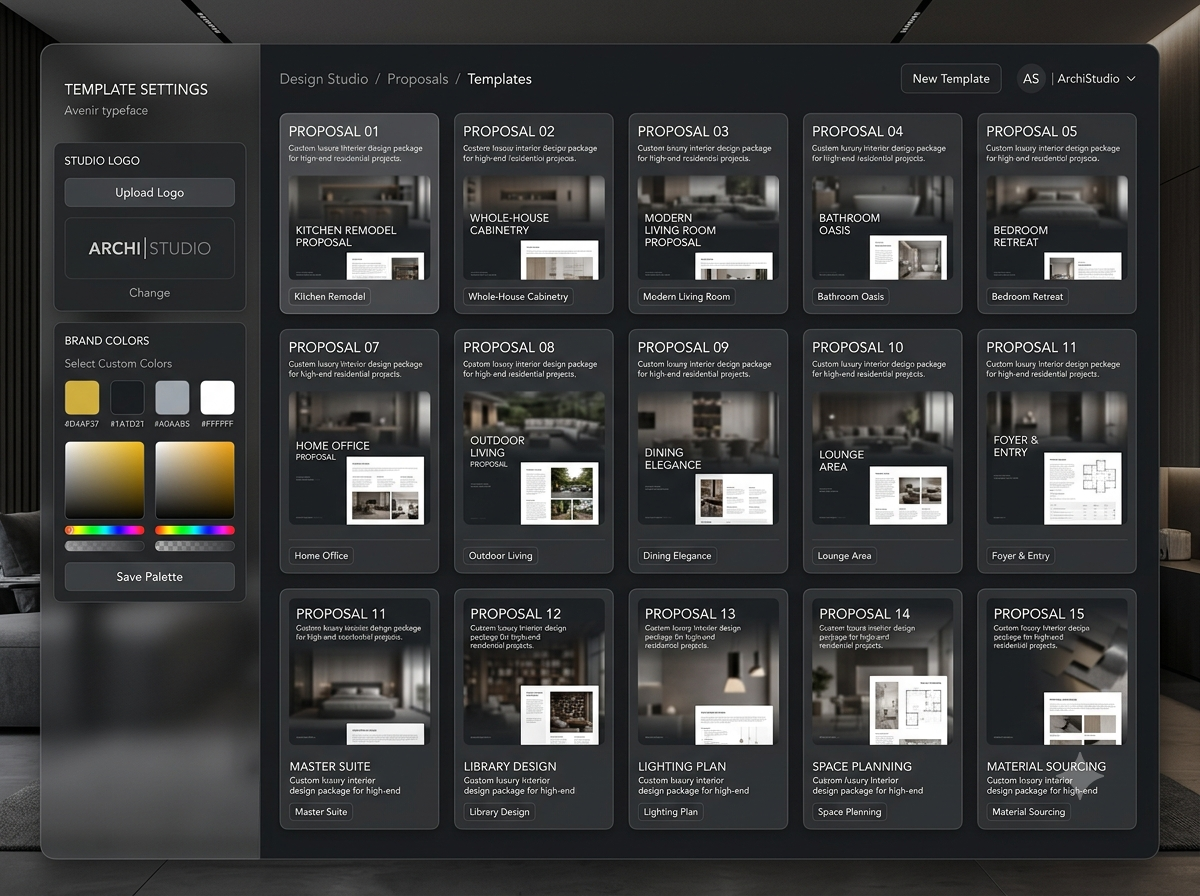Navigate to Proposals breadcrumb
The image size is (1200, 896).
418,79
